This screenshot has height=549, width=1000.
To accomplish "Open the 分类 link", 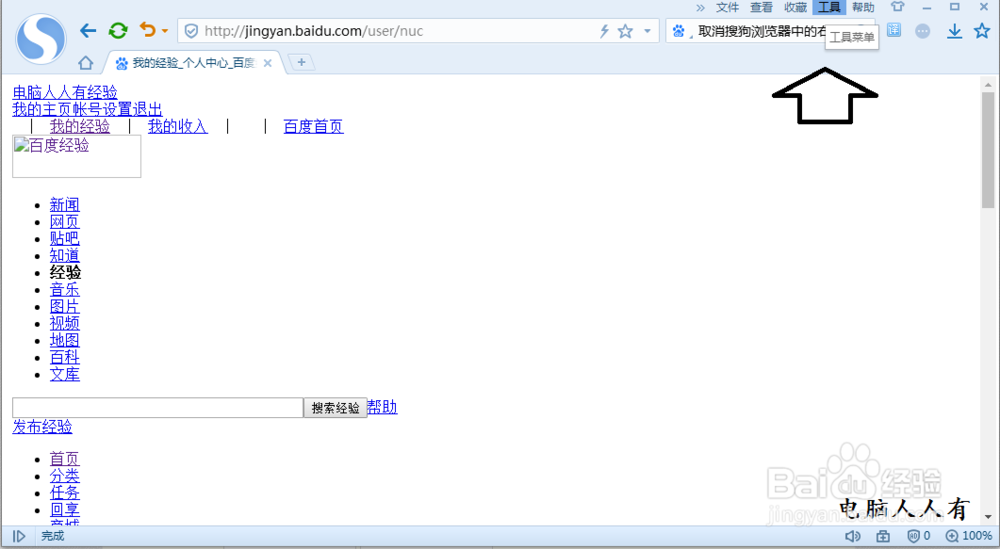I will [x=65, y=476].
